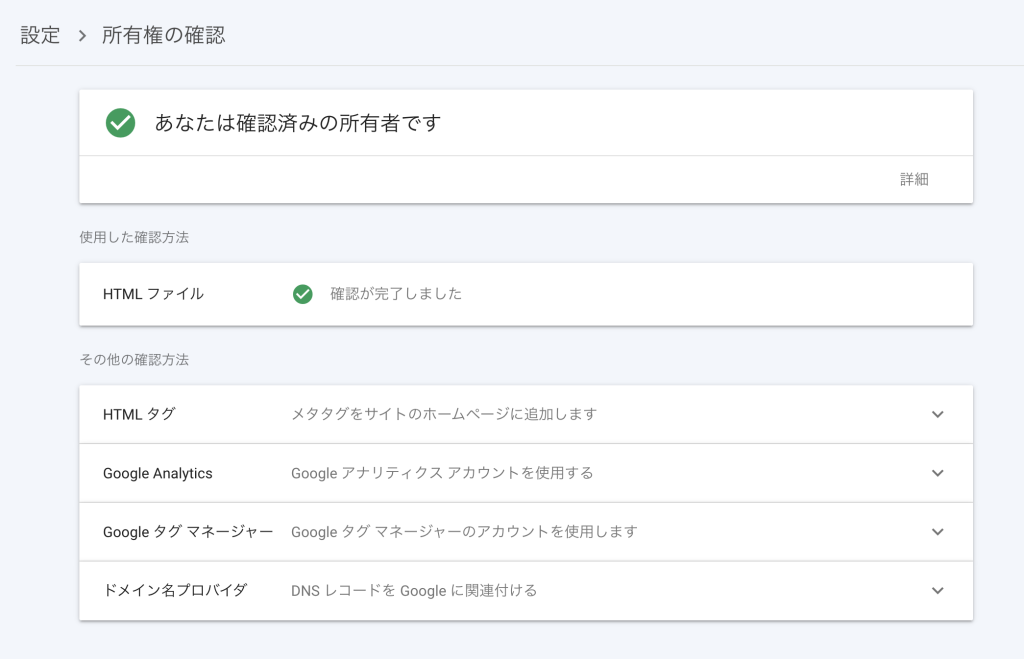The width and height of the screenshot is (1024, 659).
Task: Click the メタタグをサイトのホームページに追加します description
Action: 442,413
